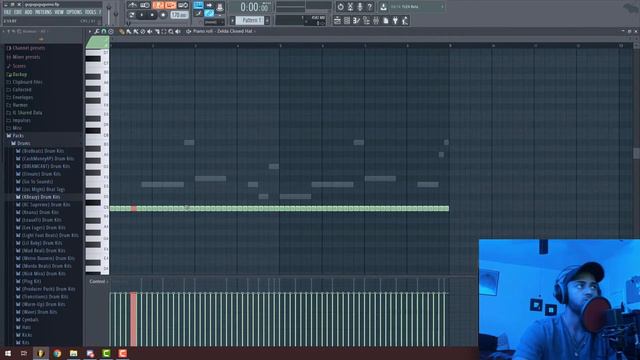
Task: Click the Play button in transport
Action: click(x=141, y=15)
